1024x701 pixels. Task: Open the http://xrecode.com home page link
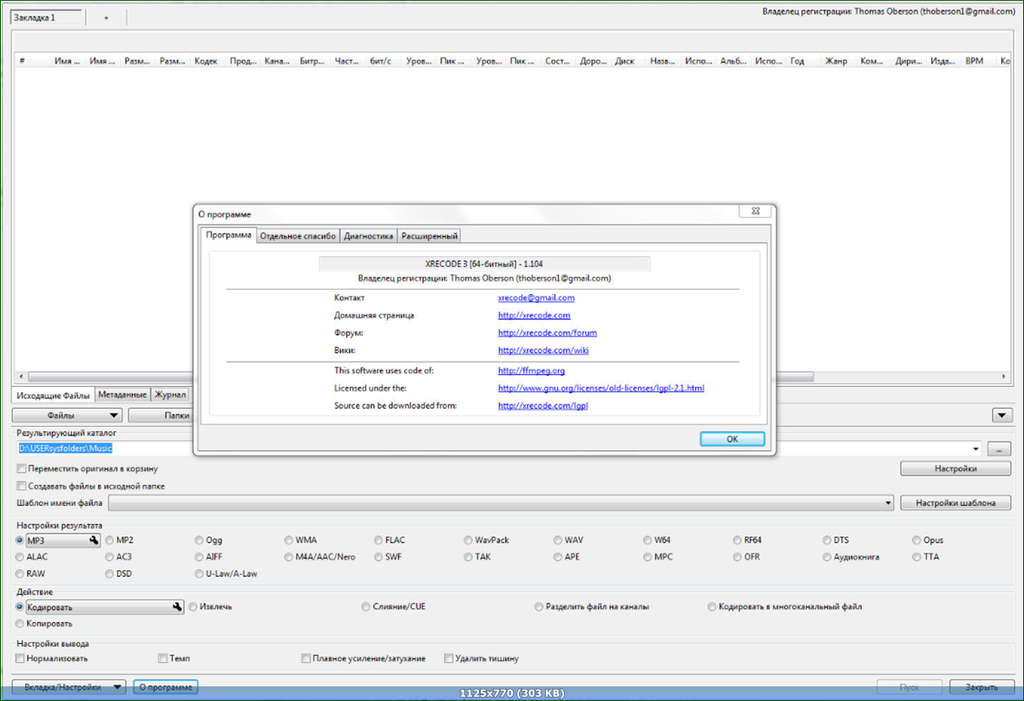[534, 316]
